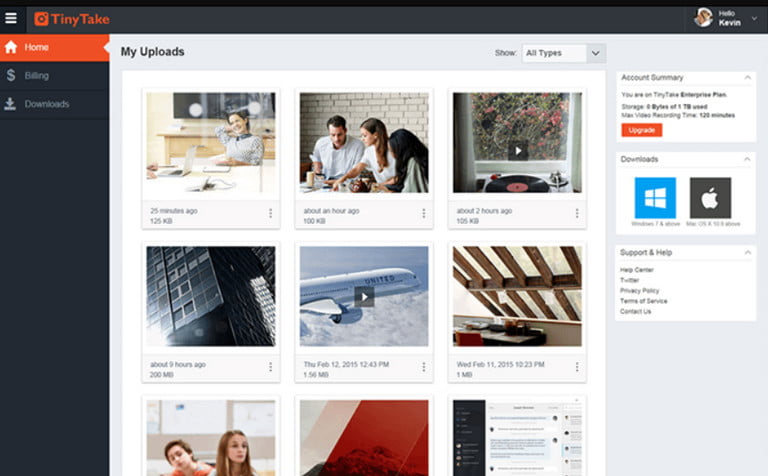Open the Help Center link
Viewport: 768px width, 476px height.
[x=636, y=270]
